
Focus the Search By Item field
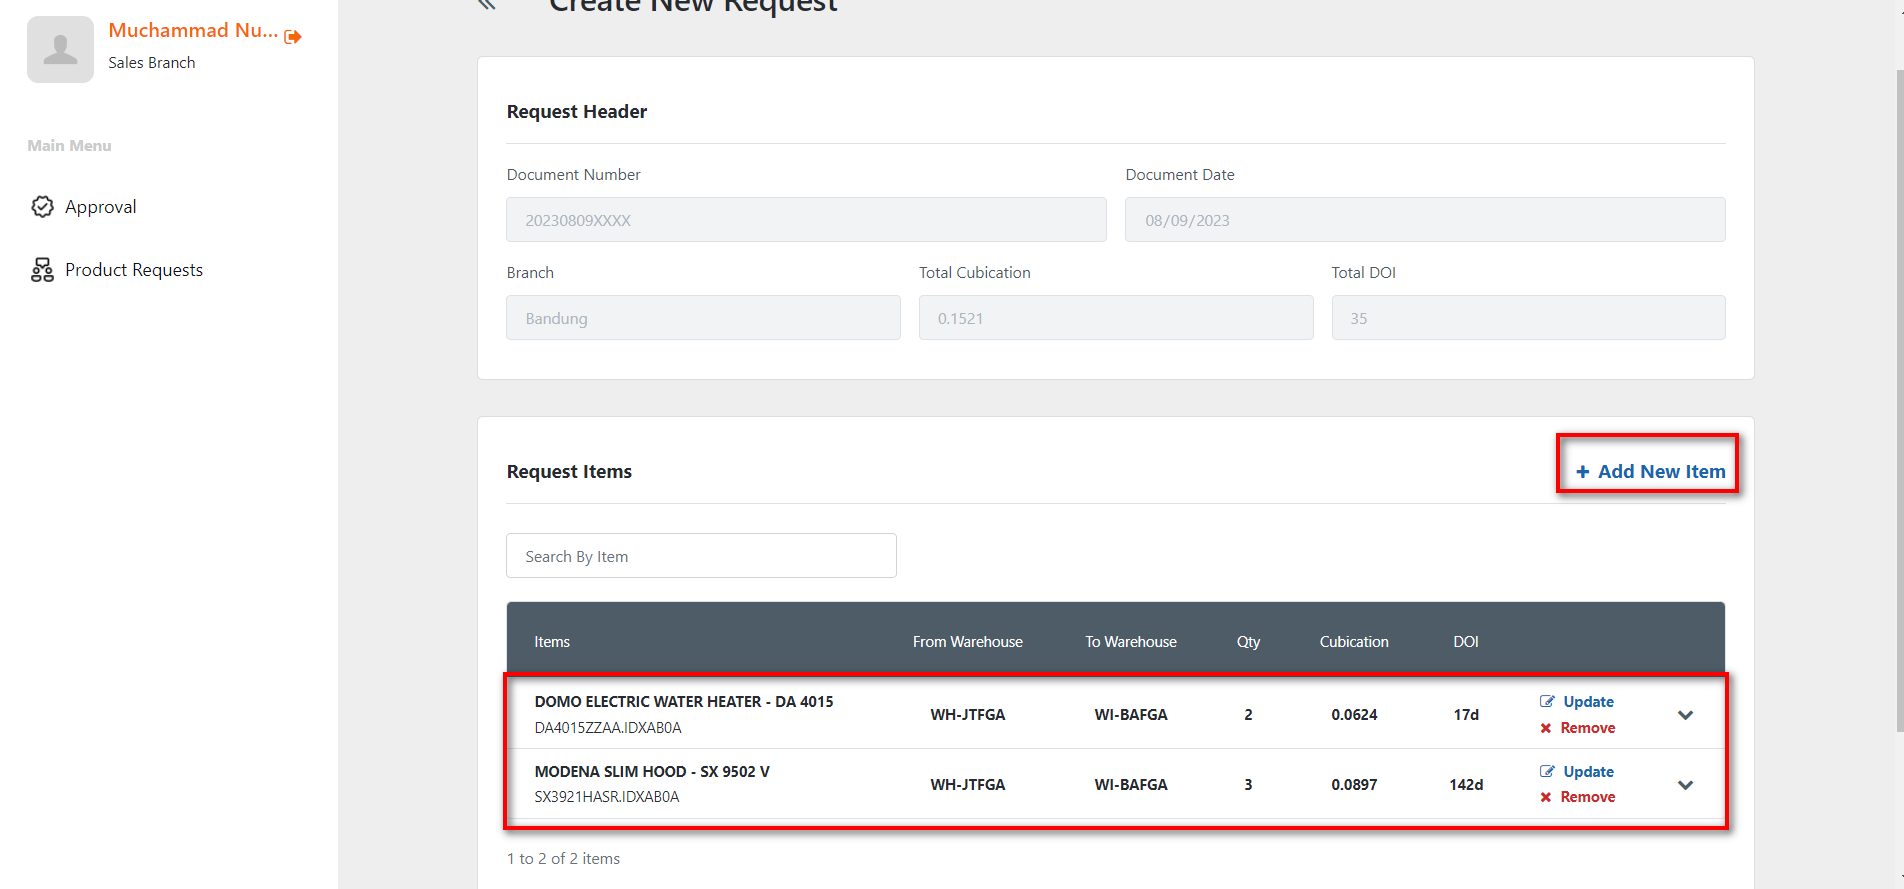(701, 556)
